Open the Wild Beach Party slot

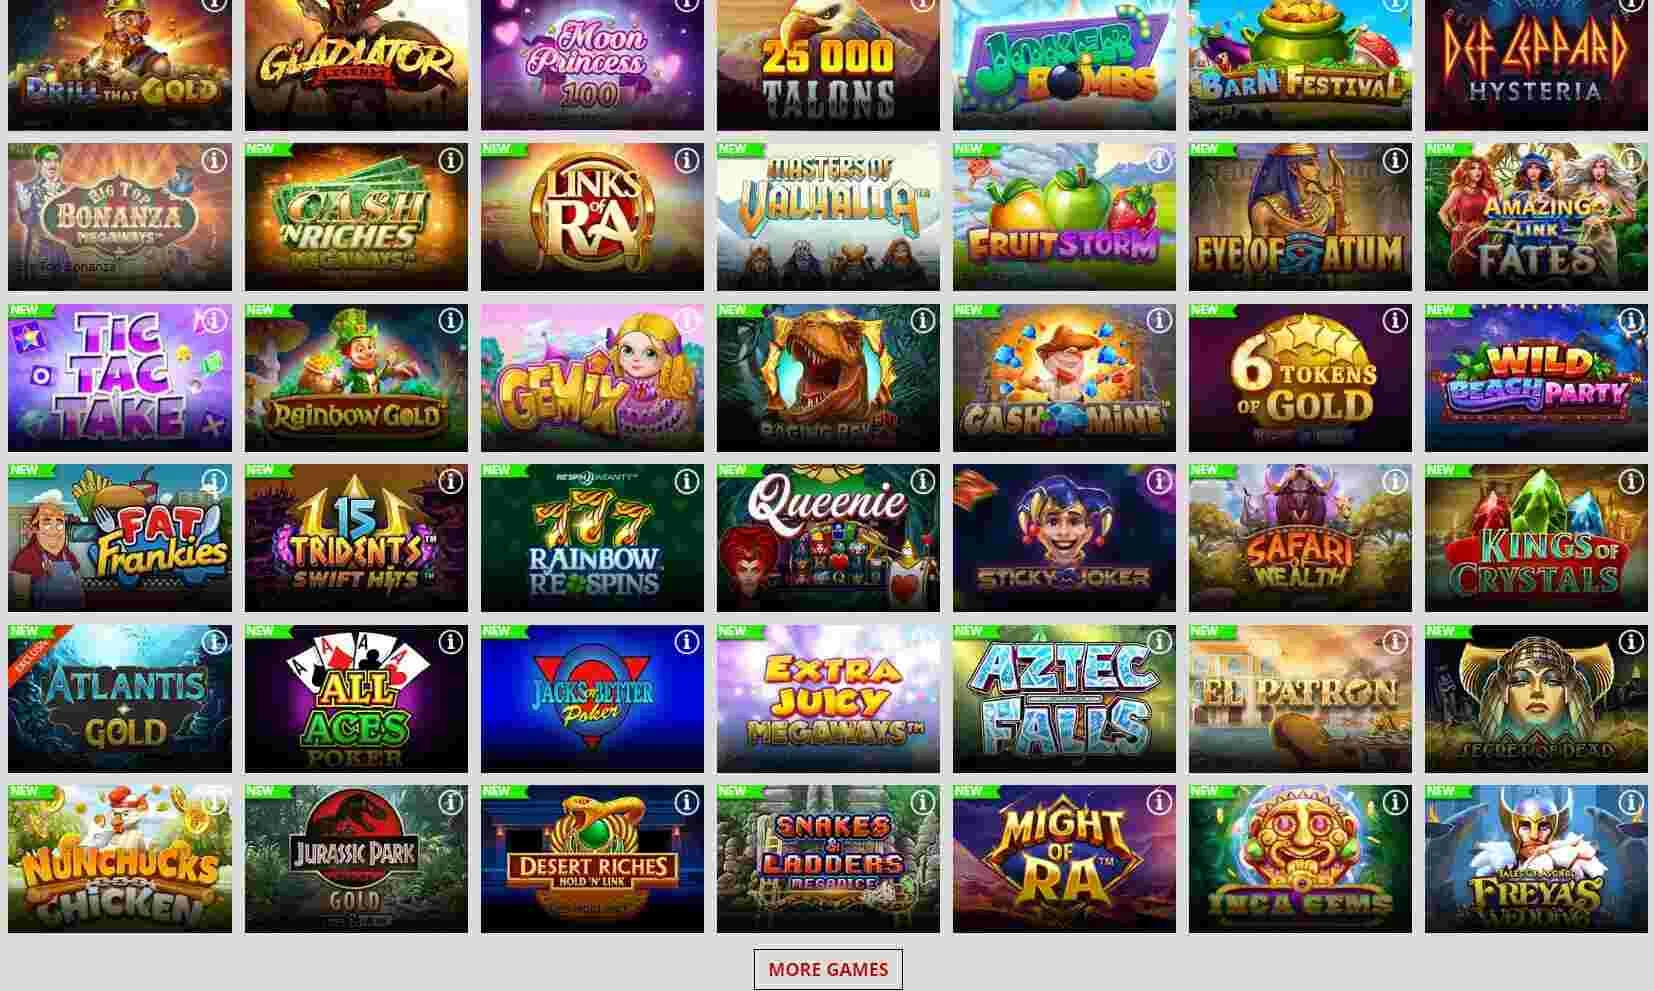coord(1536,378)
